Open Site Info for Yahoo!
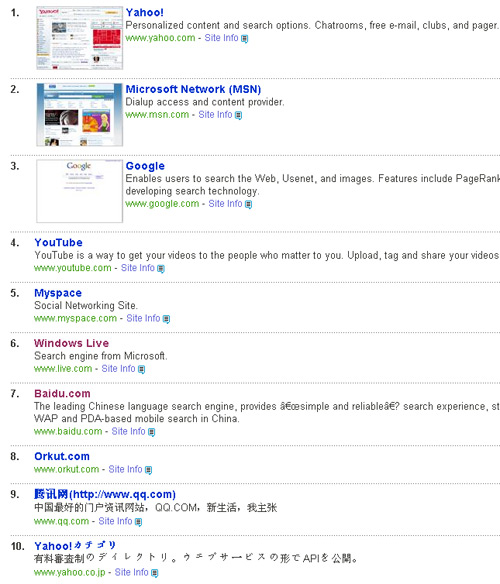500x584 pixels. click(x=221, y=38)
